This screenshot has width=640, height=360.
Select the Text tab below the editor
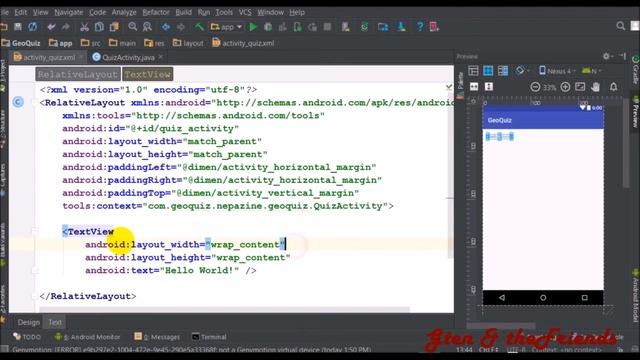tap(55, 322)
